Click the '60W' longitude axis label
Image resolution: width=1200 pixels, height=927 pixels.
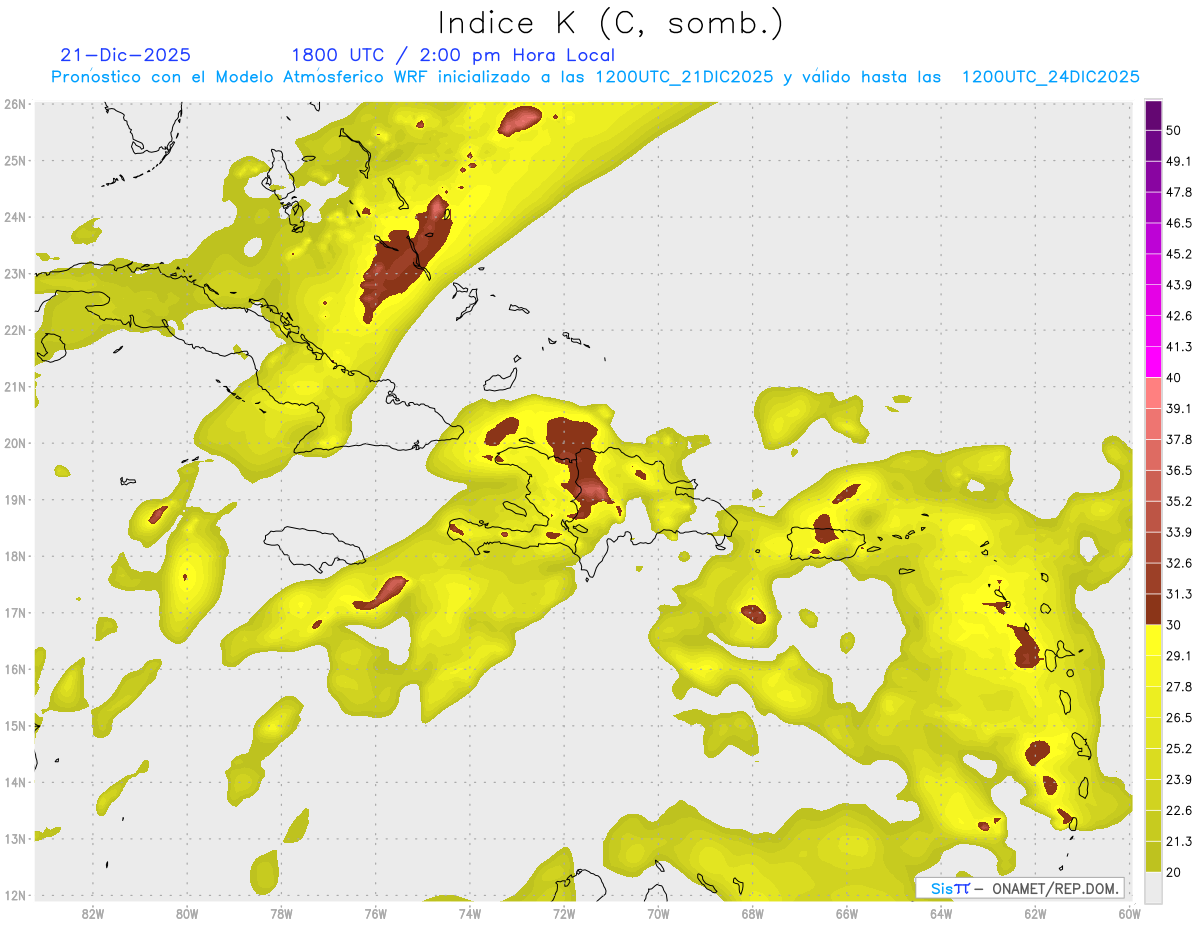[1130, 914]
